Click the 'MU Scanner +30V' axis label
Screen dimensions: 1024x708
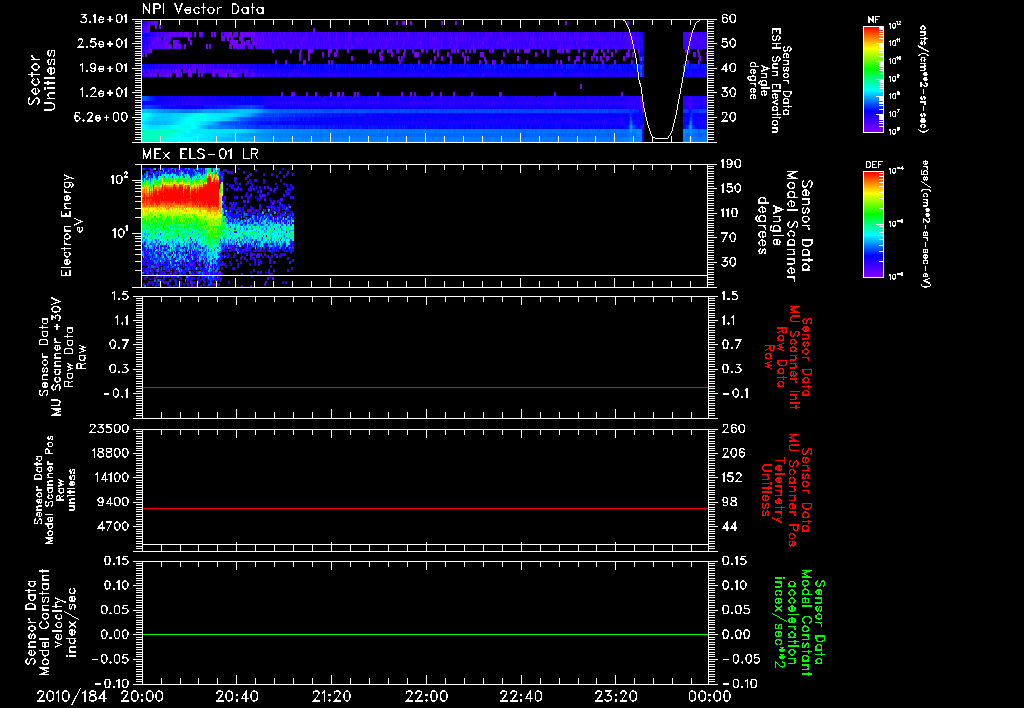pyautogui.click(x=57, y=357)
